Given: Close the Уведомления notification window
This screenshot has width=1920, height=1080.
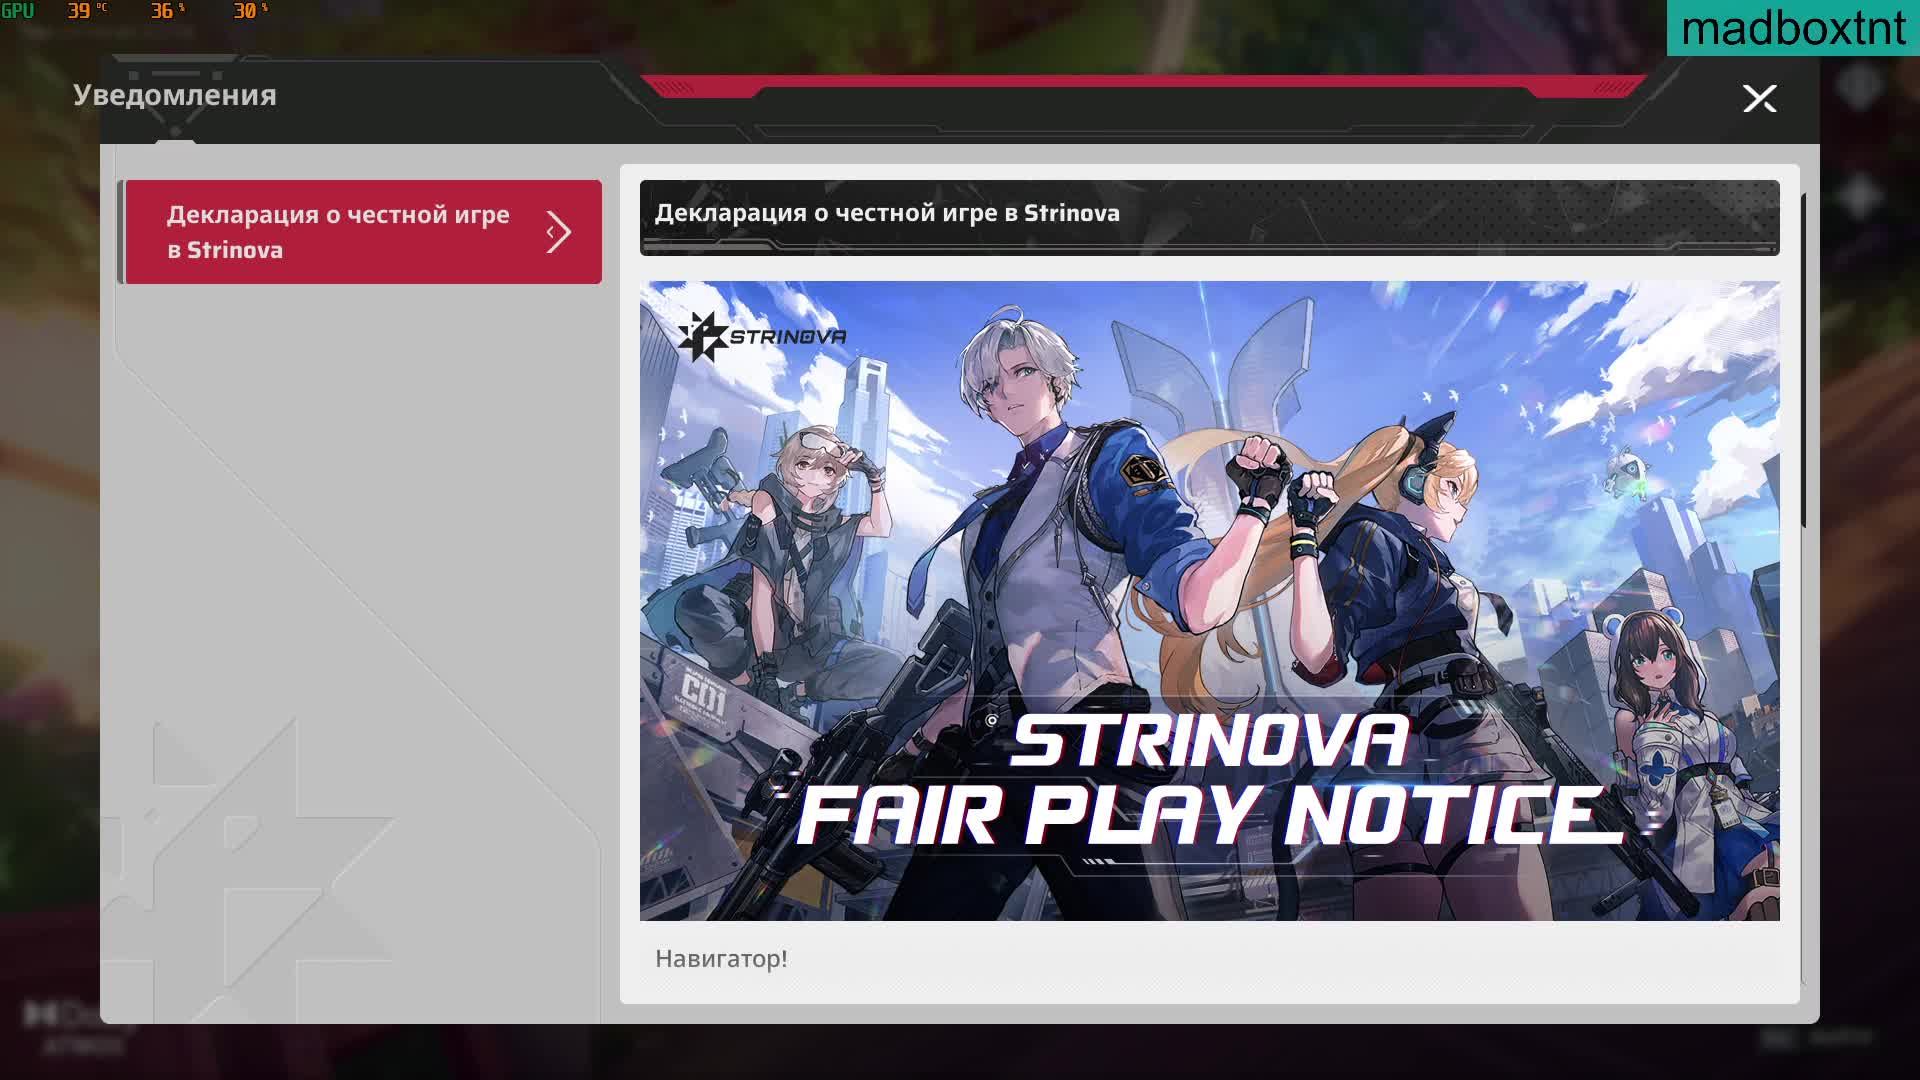Looking at the screenshot, I should pyautogui.click(x=1759, y=98).
